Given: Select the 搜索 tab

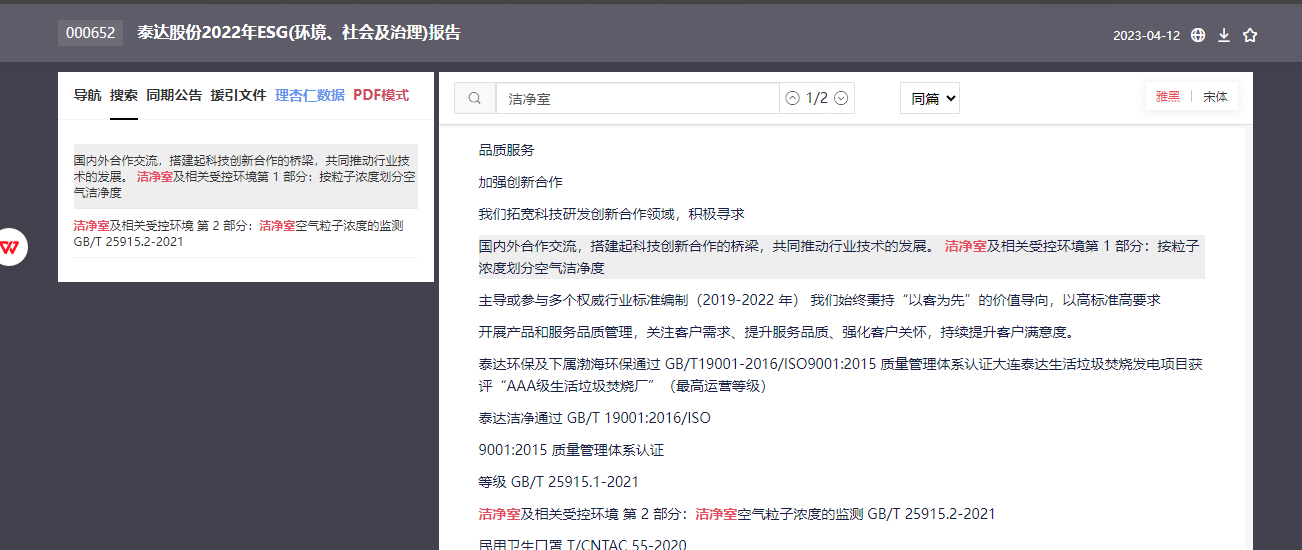Looking at the screenshot, I should [124, 95].
